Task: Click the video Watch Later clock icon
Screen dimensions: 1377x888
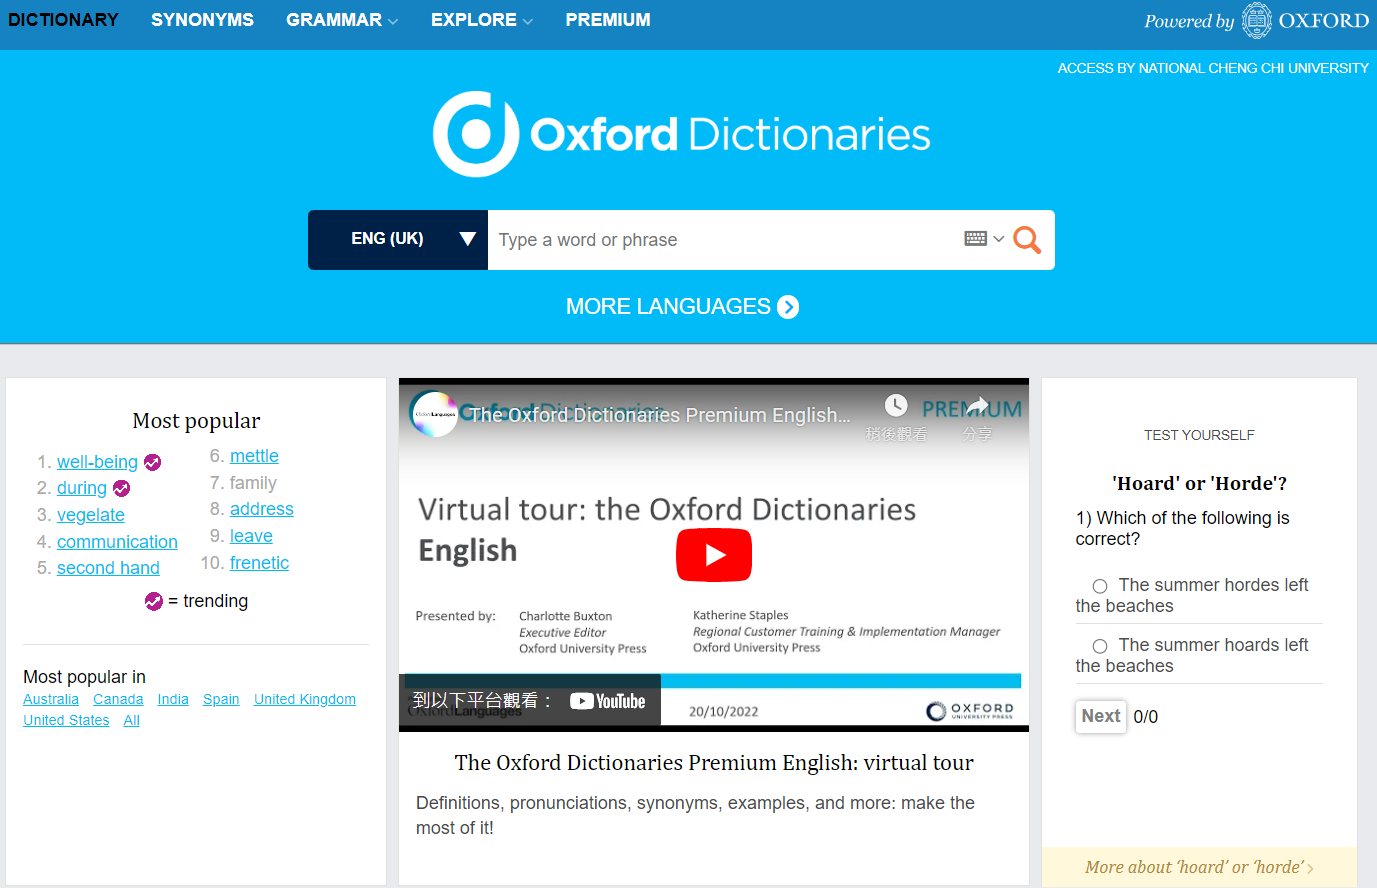Action: tap(896, 405)
